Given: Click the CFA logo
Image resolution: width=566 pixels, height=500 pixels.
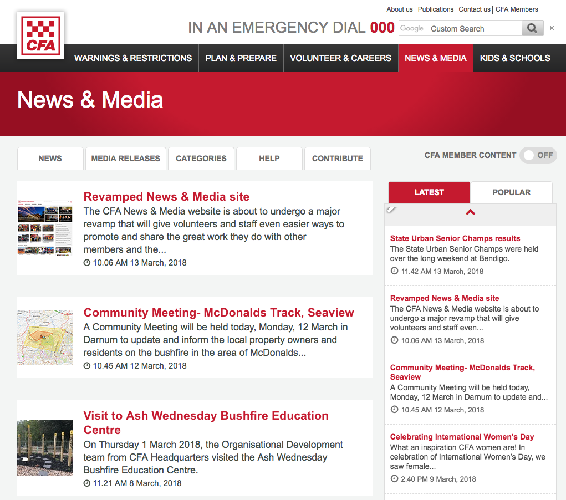Looking at the screenshot, I should coord(40,35).
